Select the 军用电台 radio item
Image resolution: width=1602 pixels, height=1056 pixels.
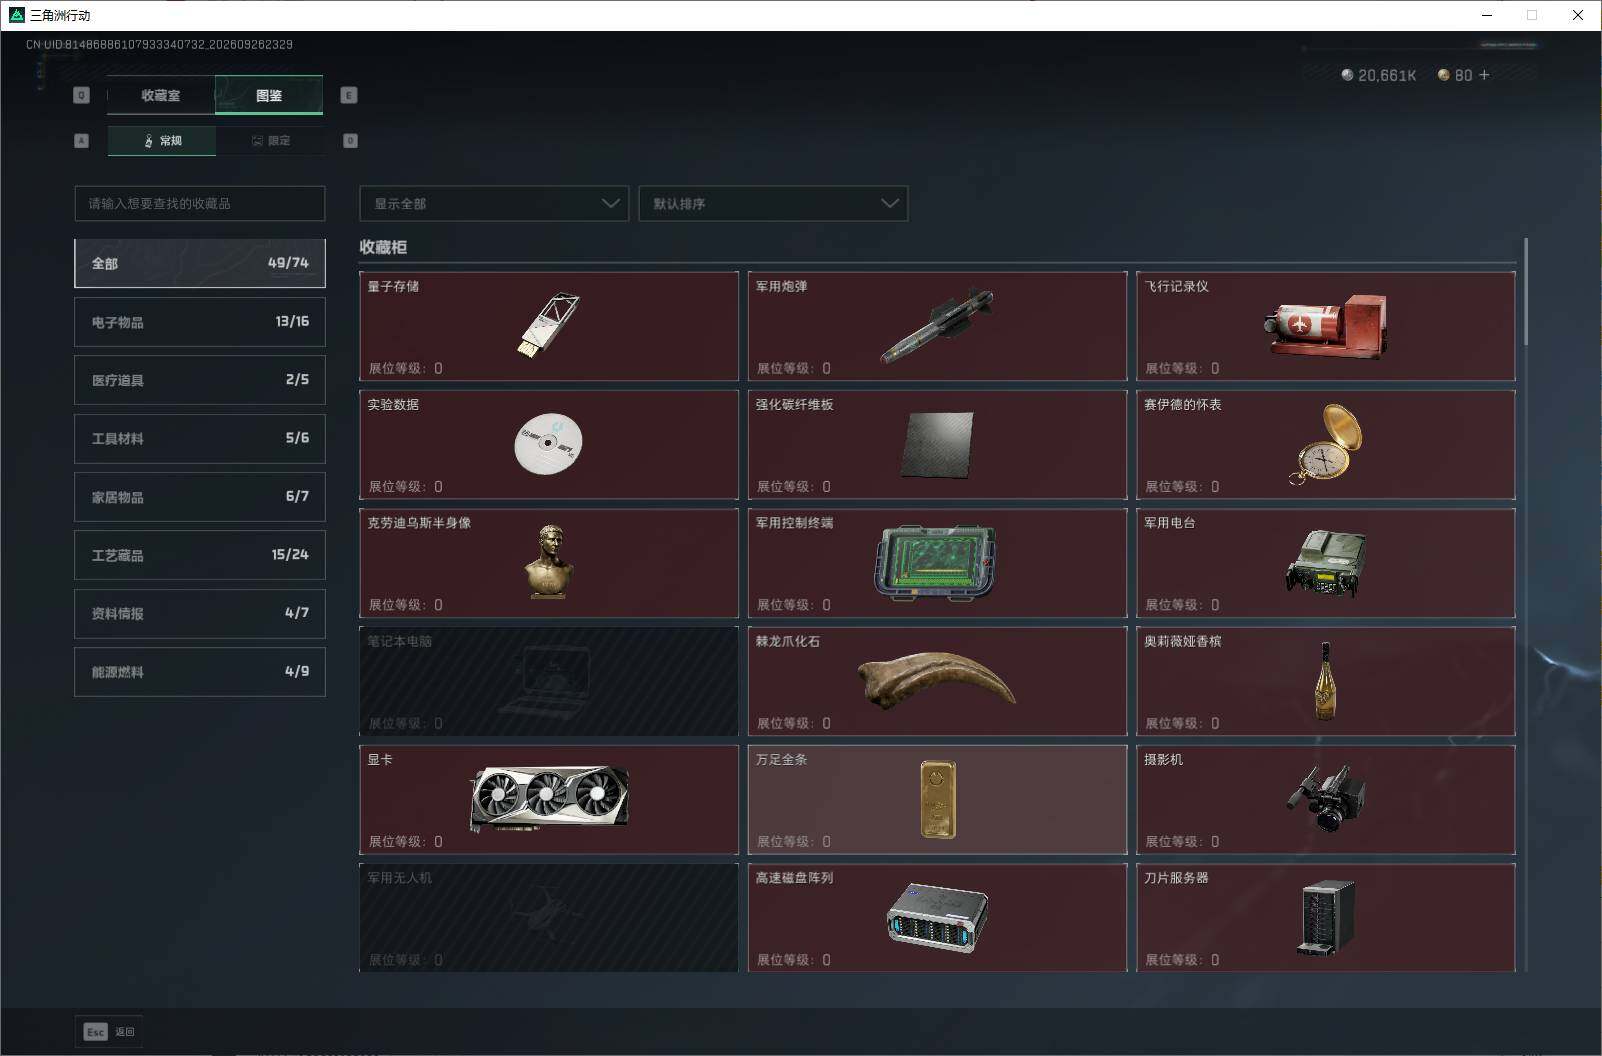click(x=1325, y=563)
